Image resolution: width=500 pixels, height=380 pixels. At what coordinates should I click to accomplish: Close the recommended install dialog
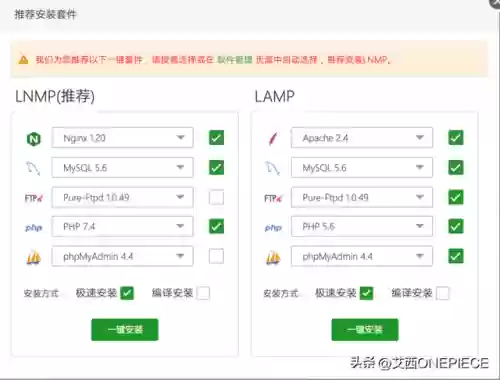click(x=495, y=3)
